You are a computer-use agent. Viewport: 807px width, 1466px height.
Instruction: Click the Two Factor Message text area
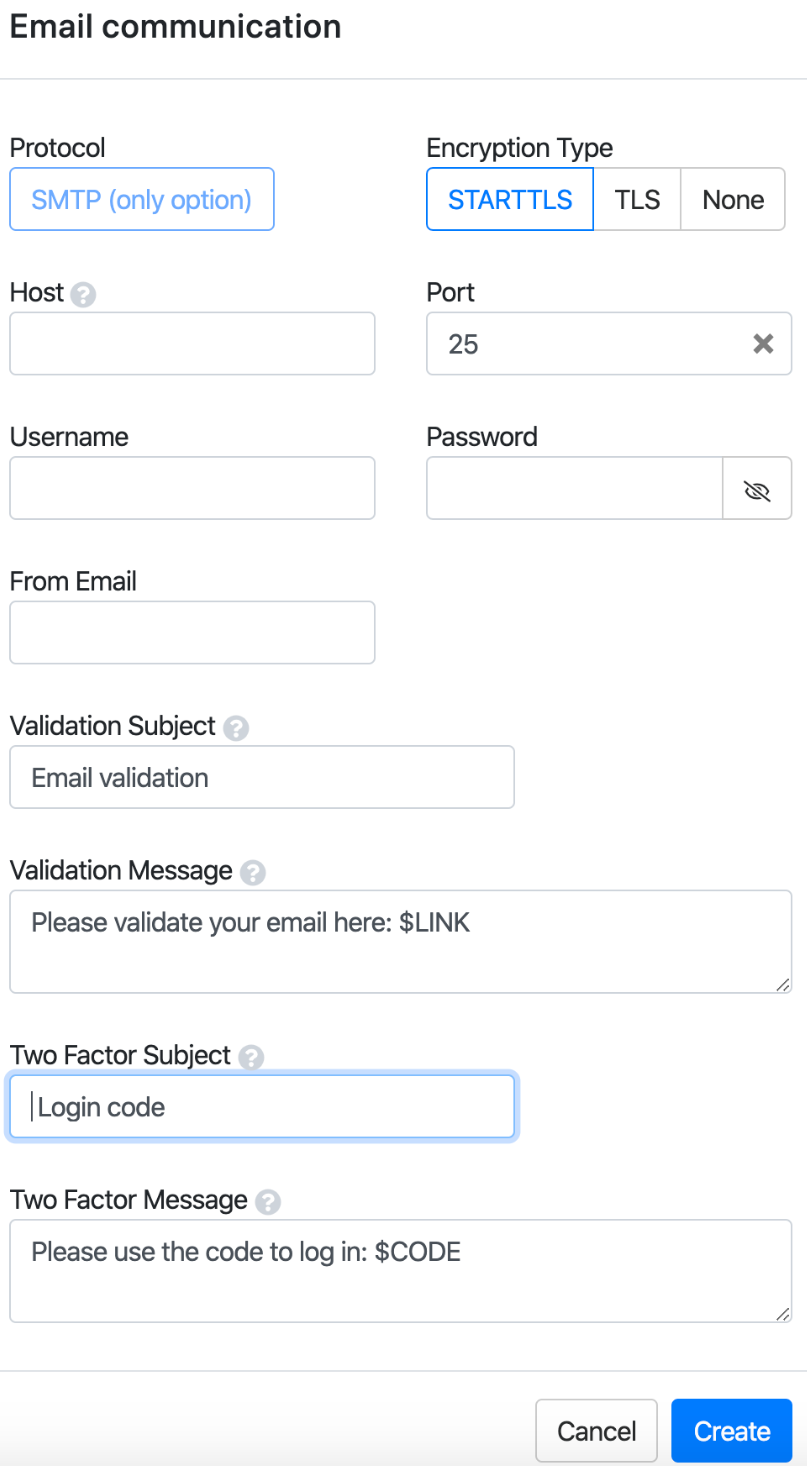point(400,1270)
